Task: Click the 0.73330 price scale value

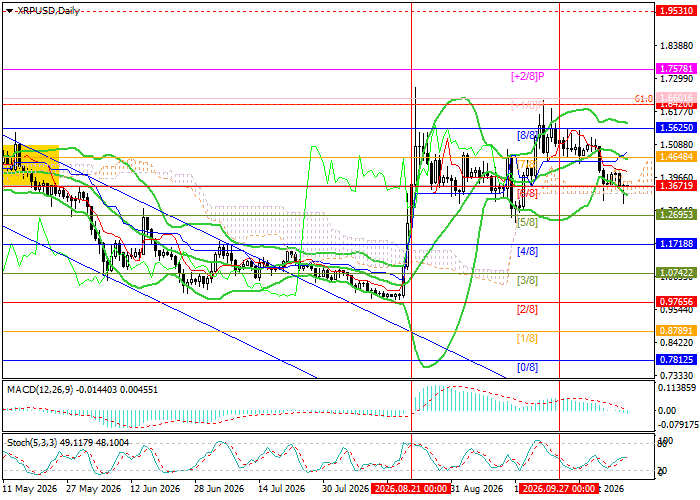Action: 677,376
